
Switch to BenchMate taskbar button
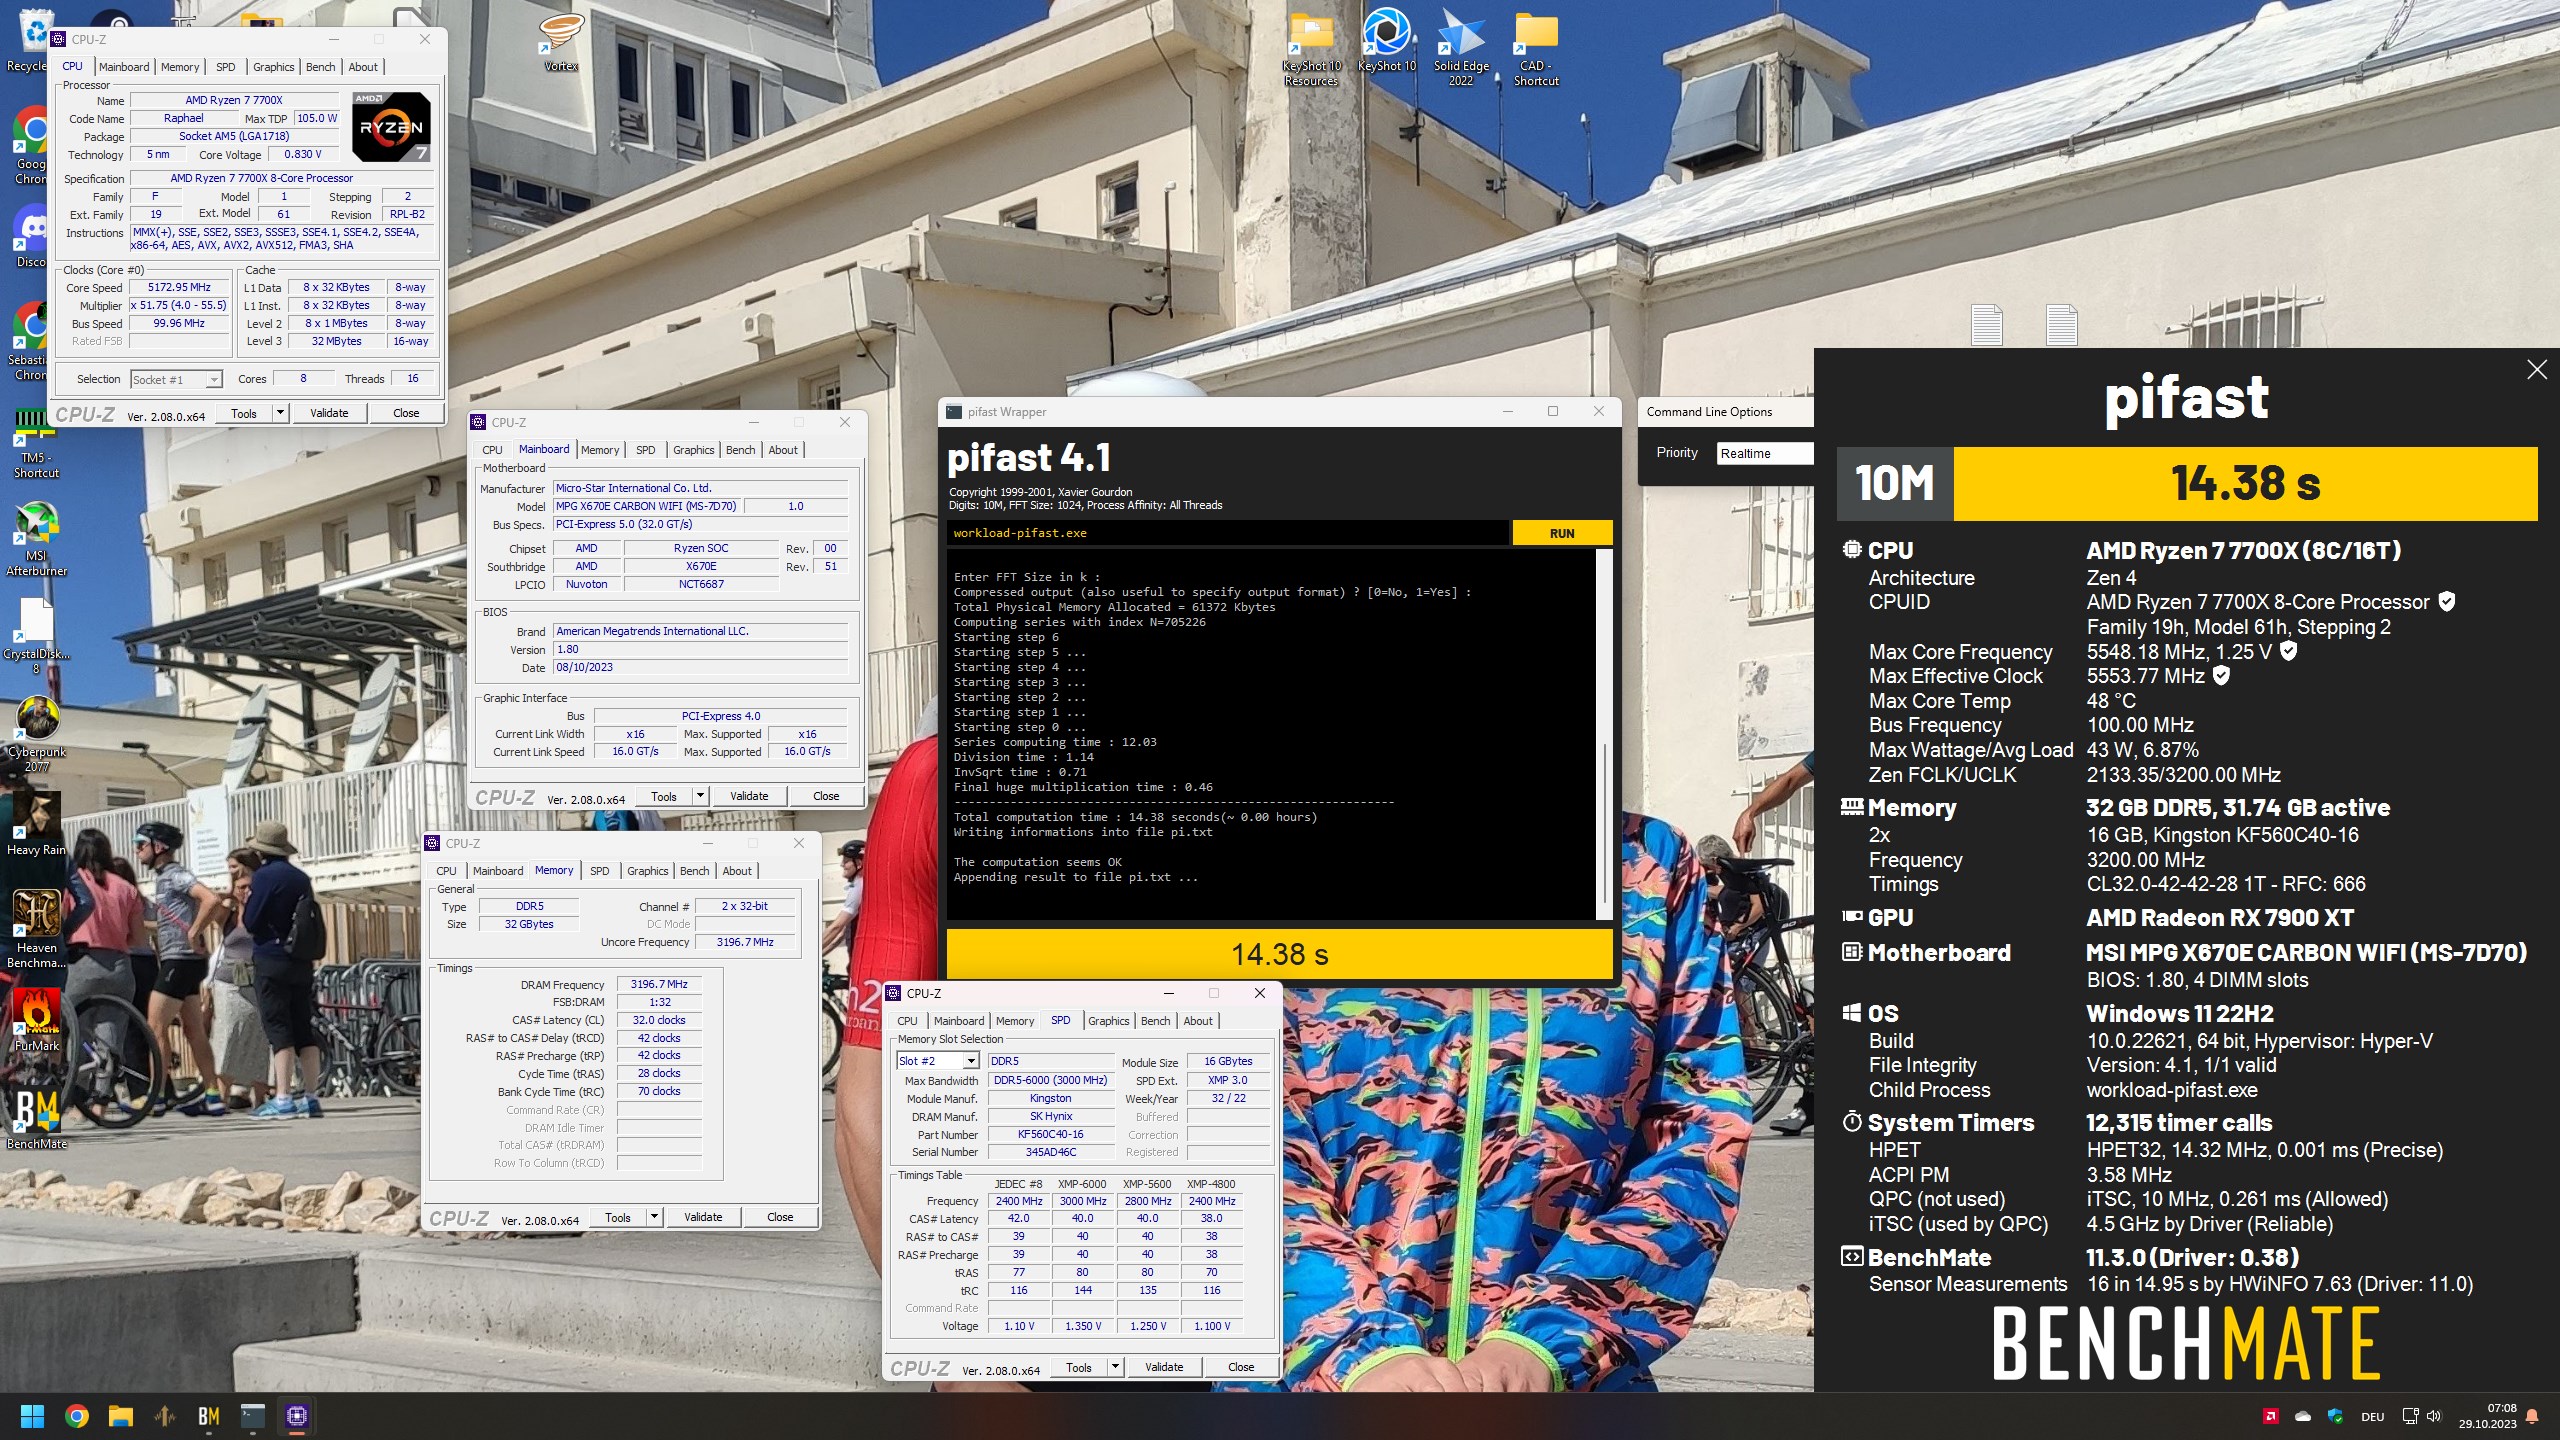208,1416
